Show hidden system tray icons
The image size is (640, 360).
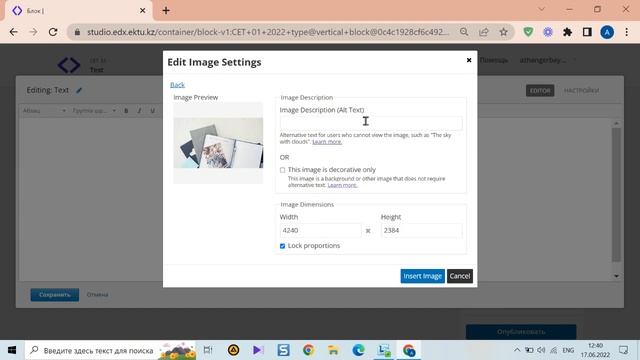517,350
